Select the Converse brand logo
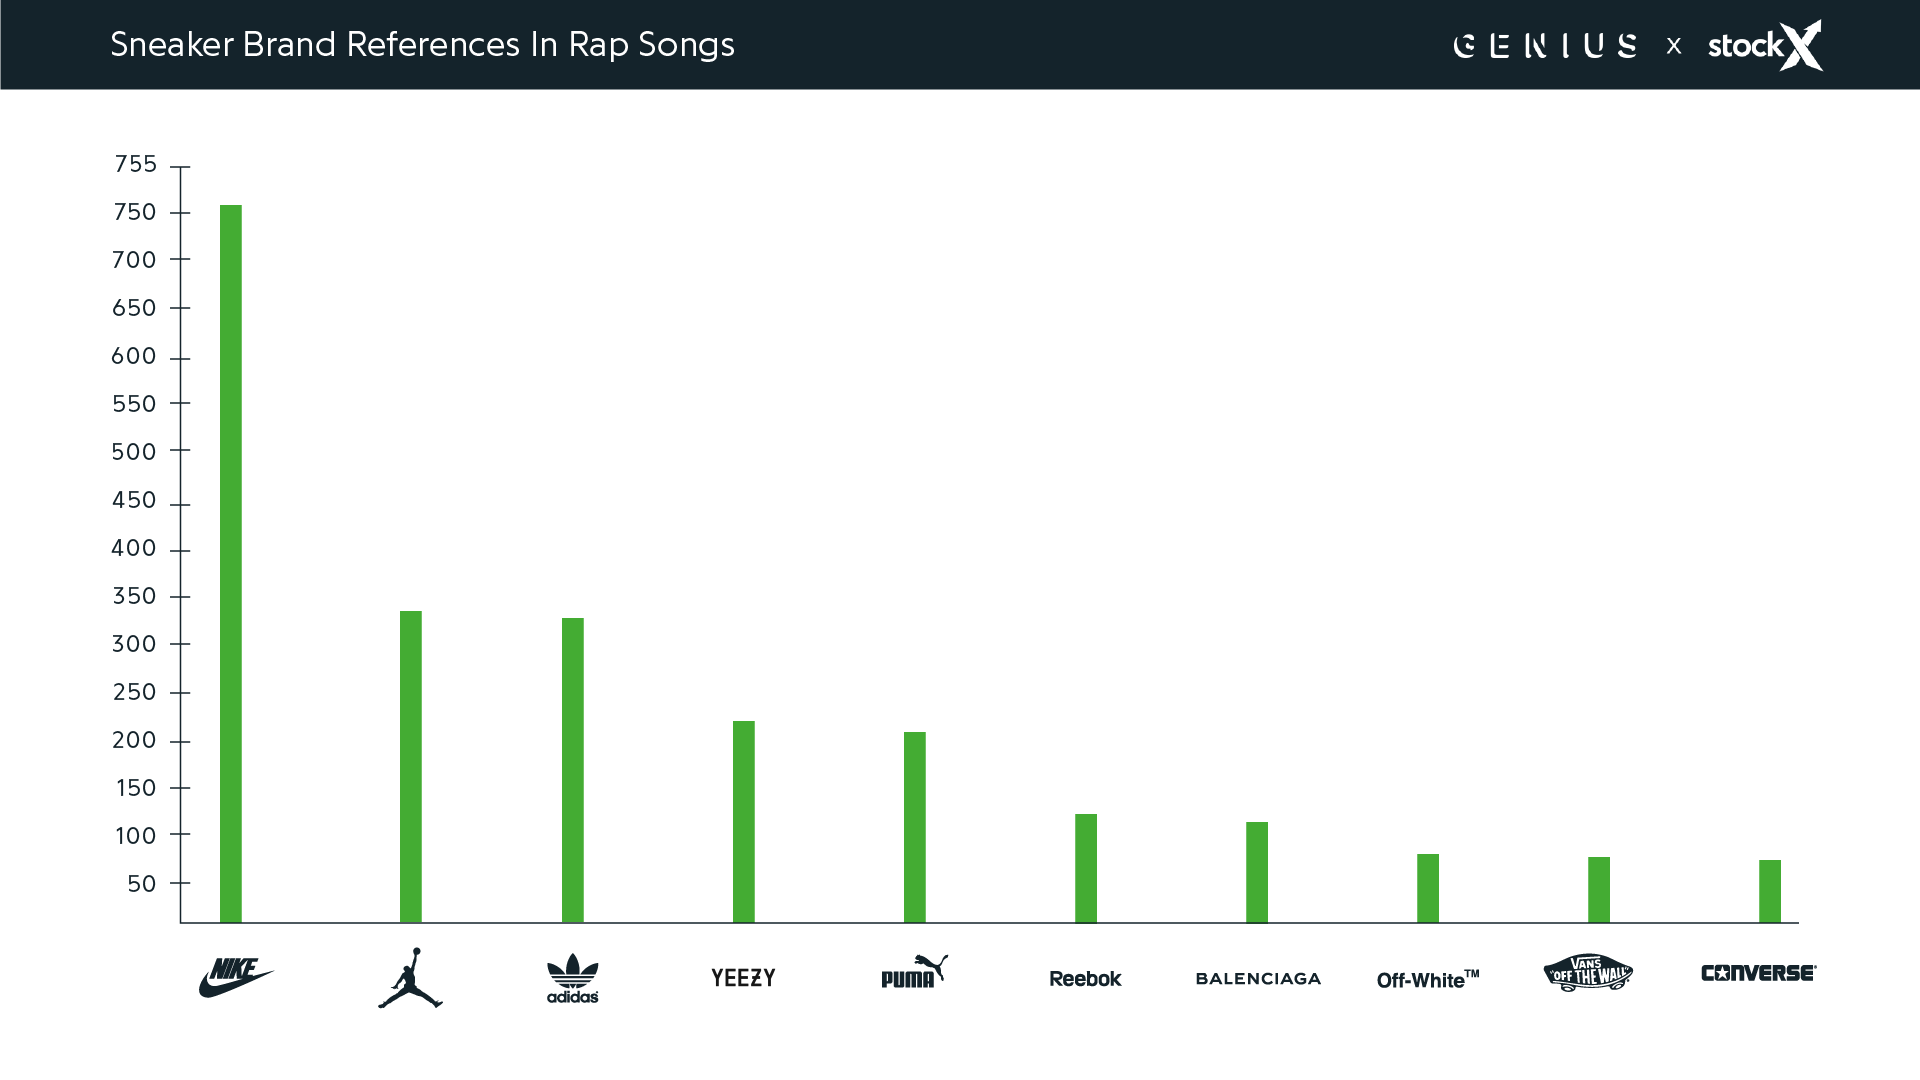1920x1080 pixels. tap(1758, 973)
